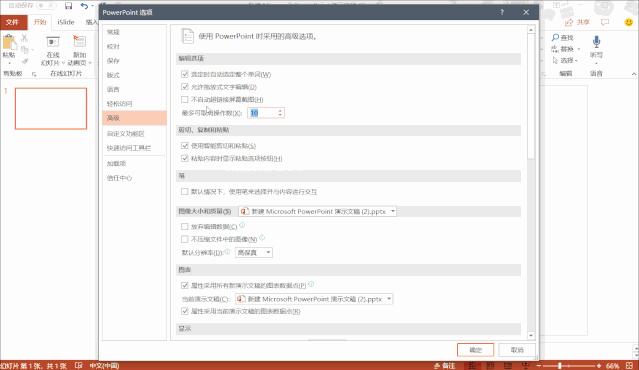This screenshot has height=370, width=639.
Task: Toggle allow drag-and-drop text editing checkbox (D)
Action: pos(185,87)
